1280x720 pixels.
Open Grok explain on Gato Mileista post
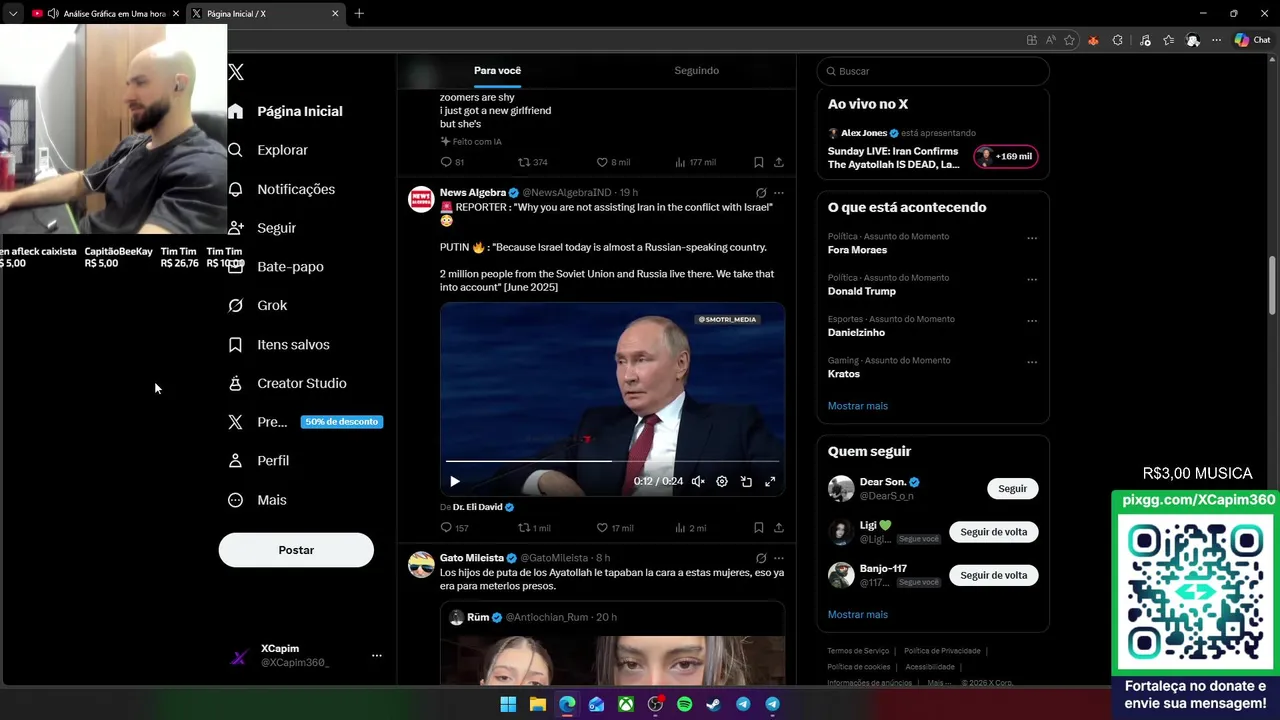click(x=761, y=558)
